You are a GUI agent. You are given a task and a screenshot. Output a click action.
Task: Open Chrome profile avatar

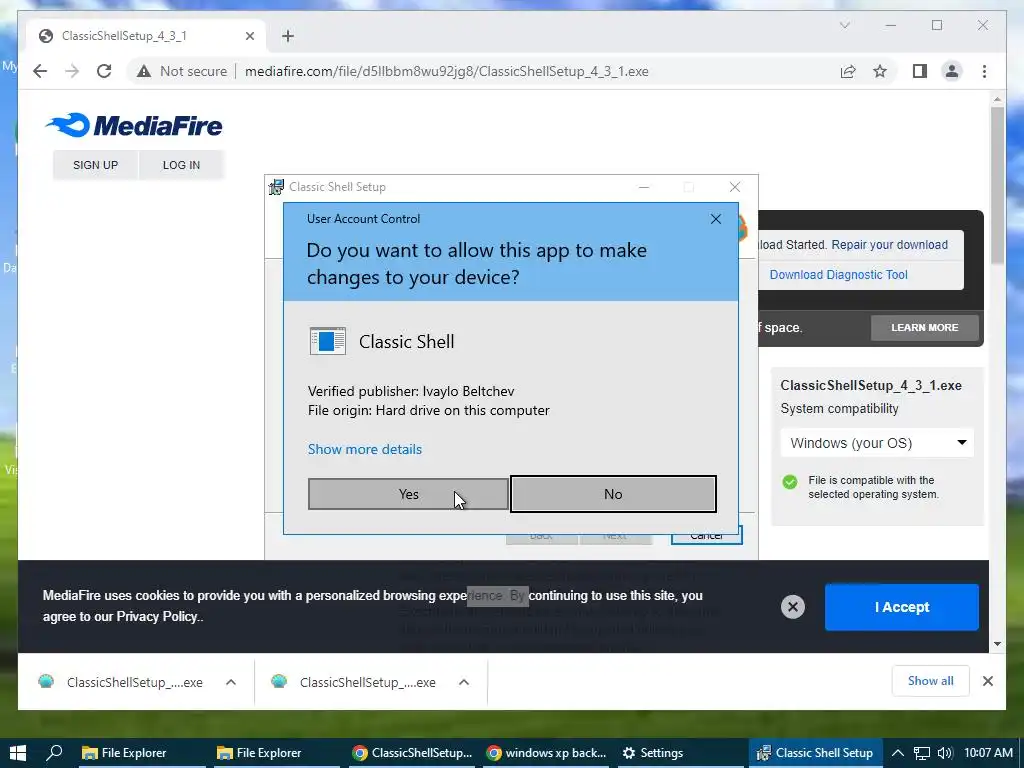(x=952, y=71)
